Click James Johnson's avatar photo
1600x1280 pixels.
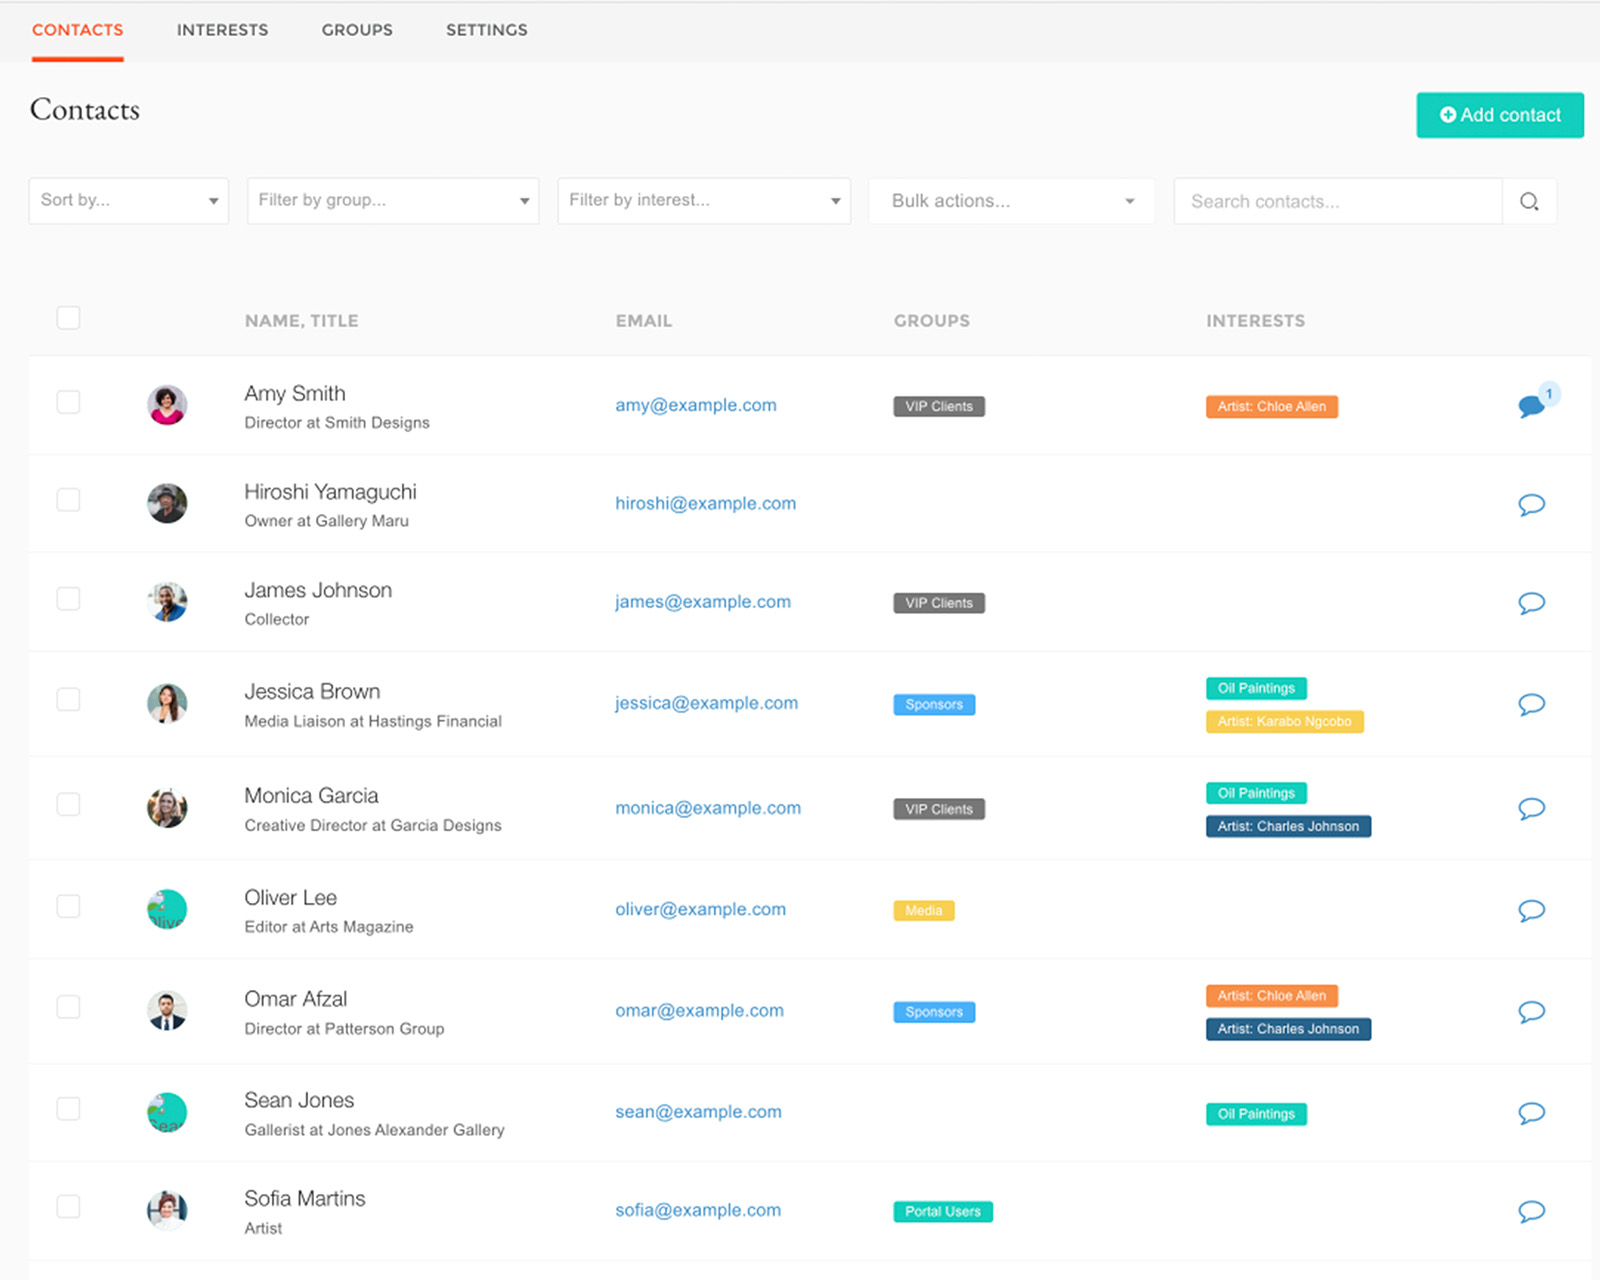pos(167,602)
